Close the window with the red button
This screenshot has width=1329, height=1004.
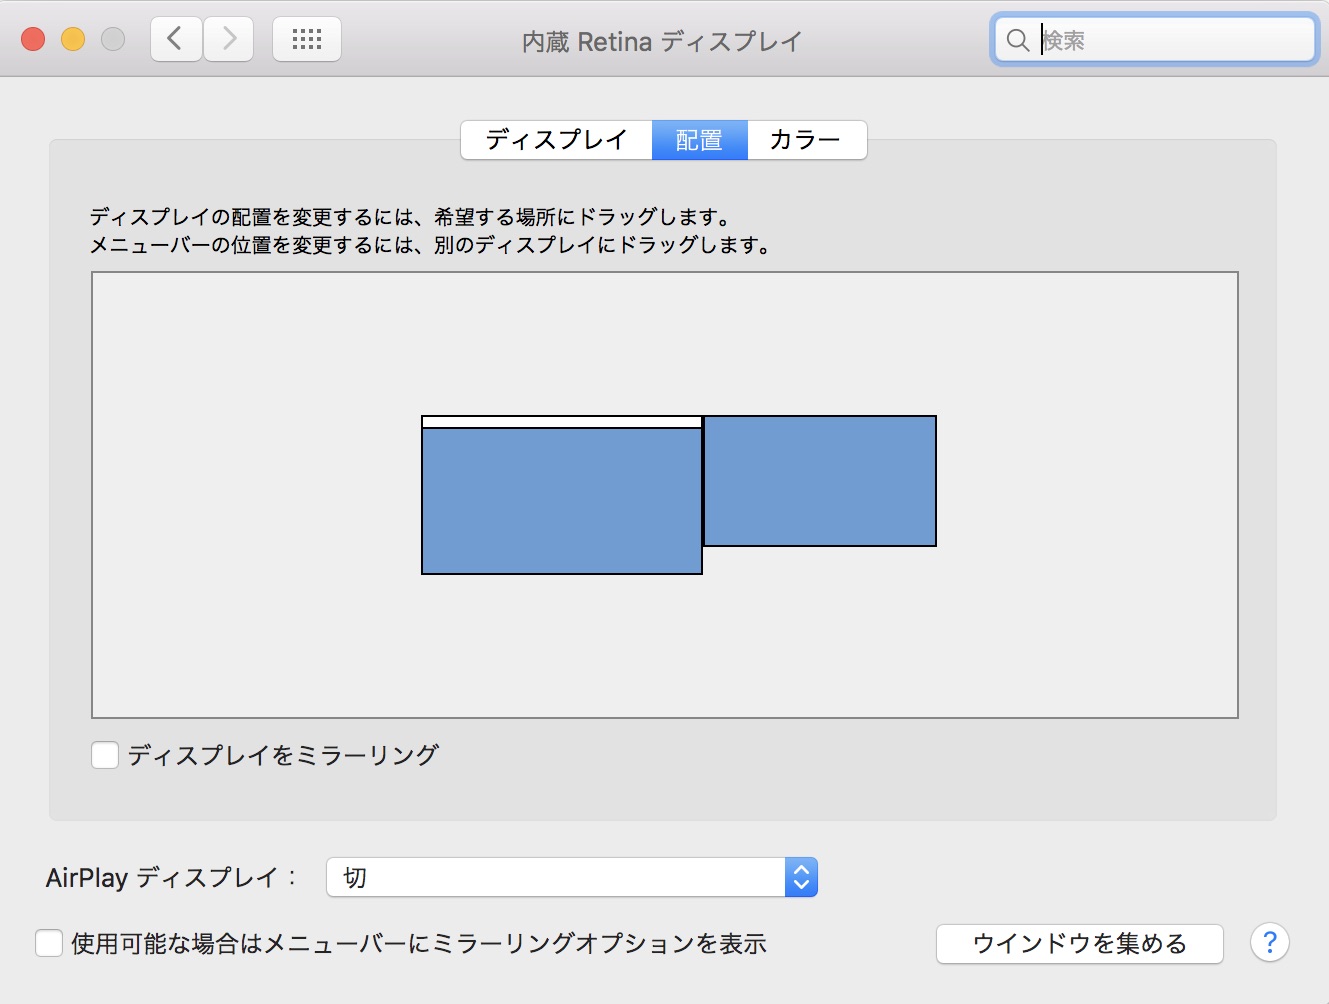tap(33, 40)
